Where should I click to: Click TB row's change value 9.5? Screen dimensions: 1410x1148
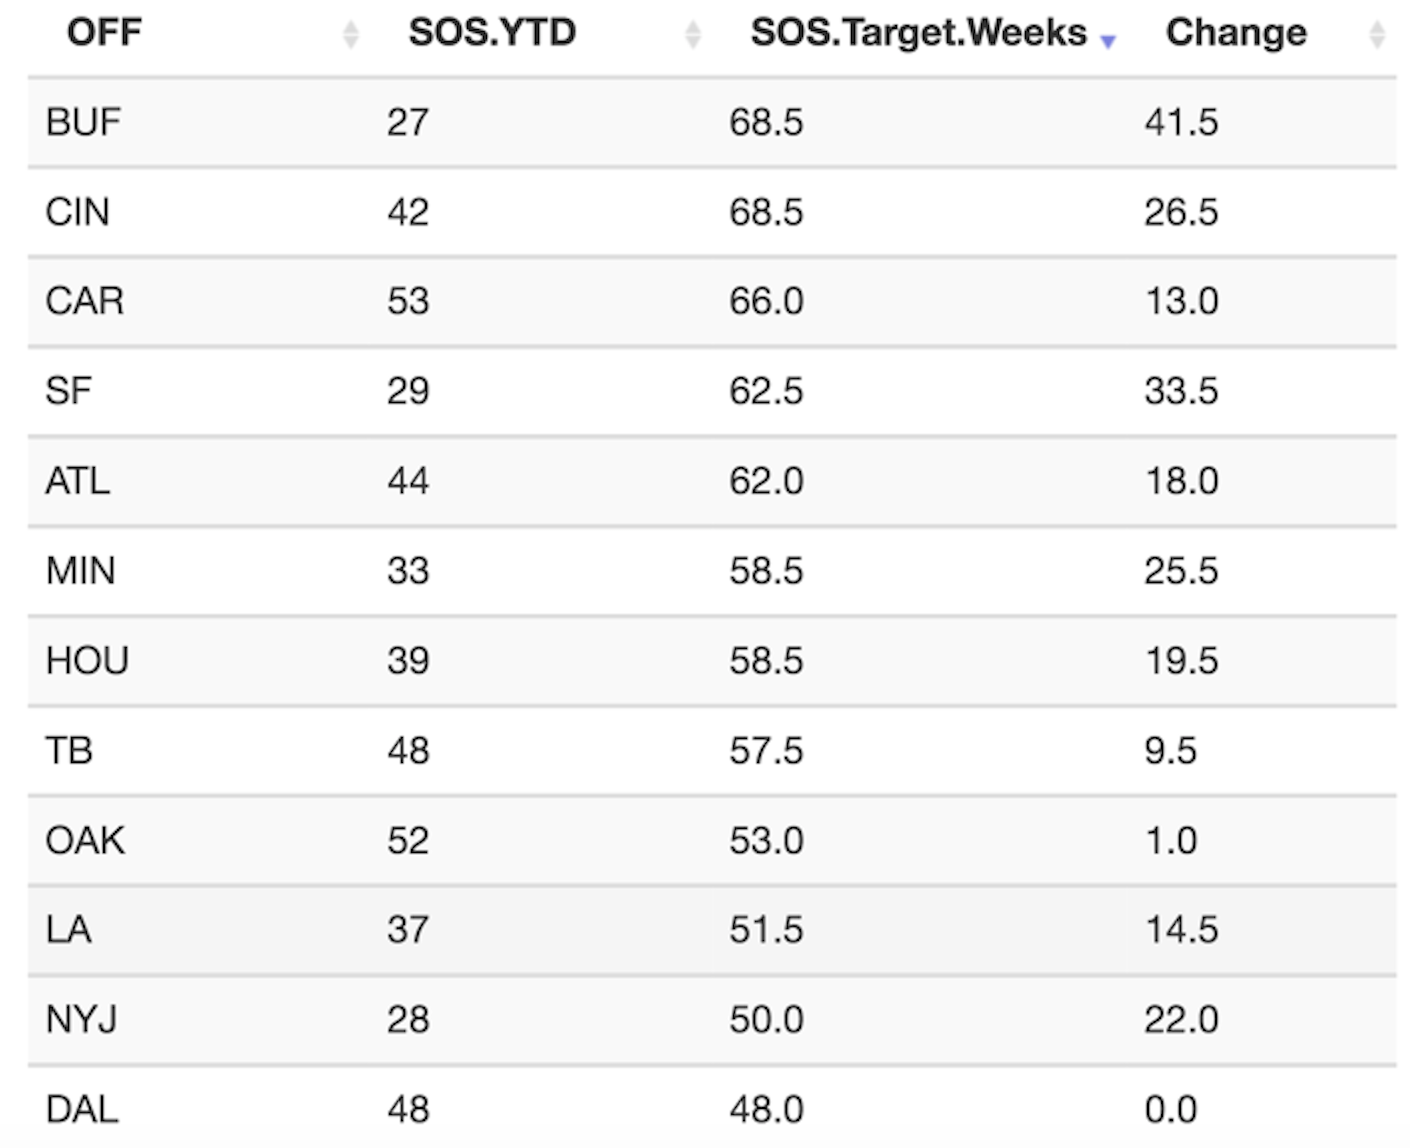click(x=1170, y=751)
